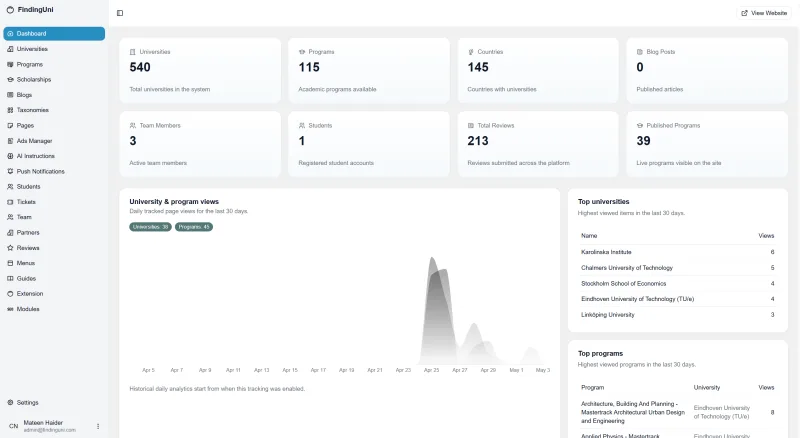Click the Partners sidebar icon
Screen dimensions: 800x438
point(10,233)
